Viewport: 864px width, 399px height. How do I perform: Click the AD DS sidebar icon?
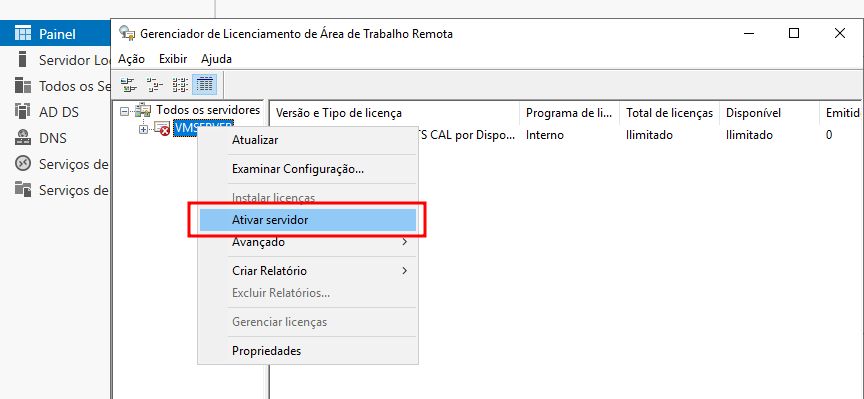[x=23, y=111]
